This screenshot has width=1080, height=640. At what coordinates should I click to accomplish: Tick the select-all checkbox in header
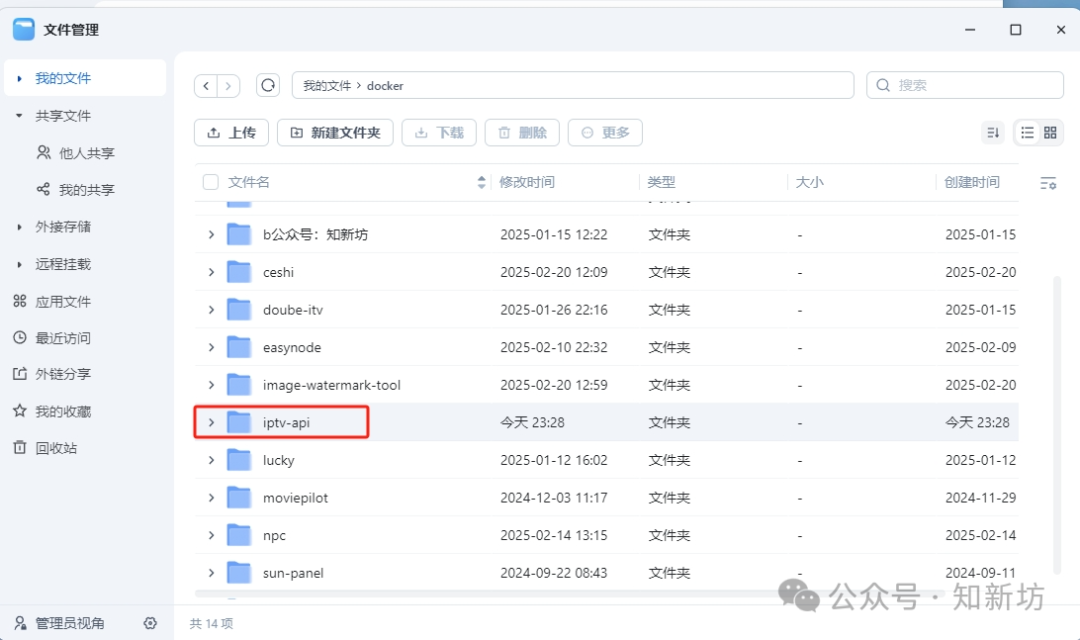click(210, 182)
